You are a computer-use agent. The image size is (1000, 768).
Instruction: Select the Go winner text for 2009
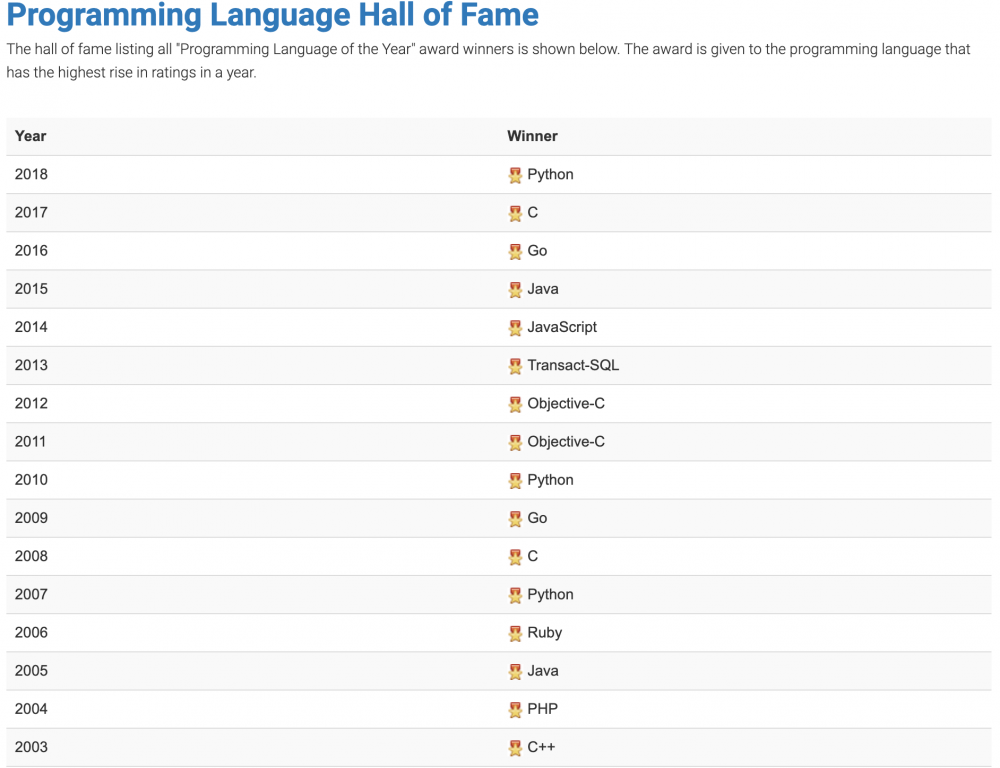coord(537,519)
